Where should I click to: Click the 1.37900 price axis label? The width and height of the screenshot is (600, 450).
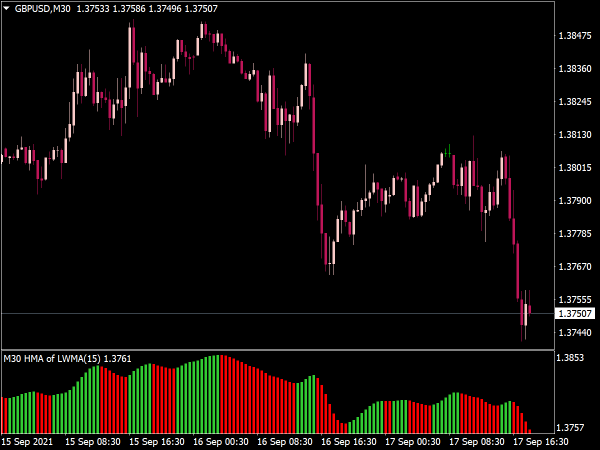click(575, 201)
